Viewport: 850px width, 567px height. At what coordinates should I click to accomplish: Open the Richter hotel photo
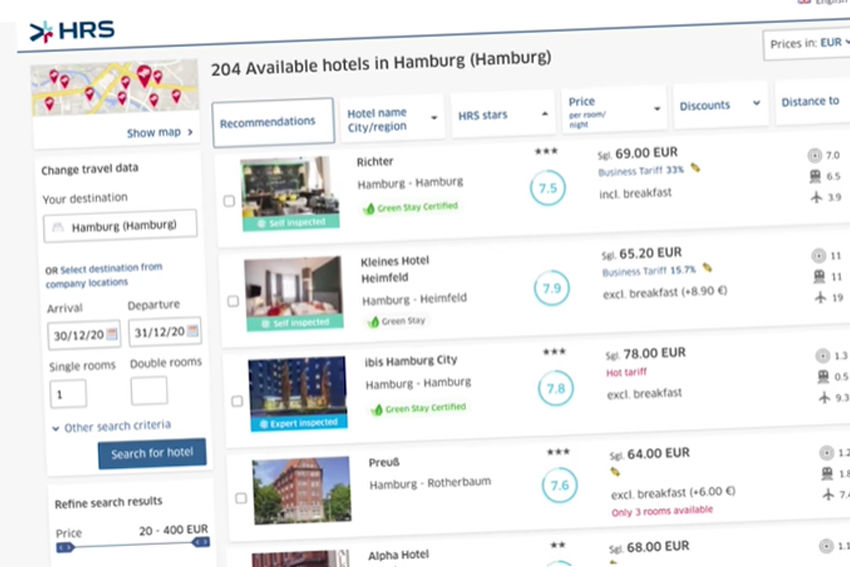290,193
